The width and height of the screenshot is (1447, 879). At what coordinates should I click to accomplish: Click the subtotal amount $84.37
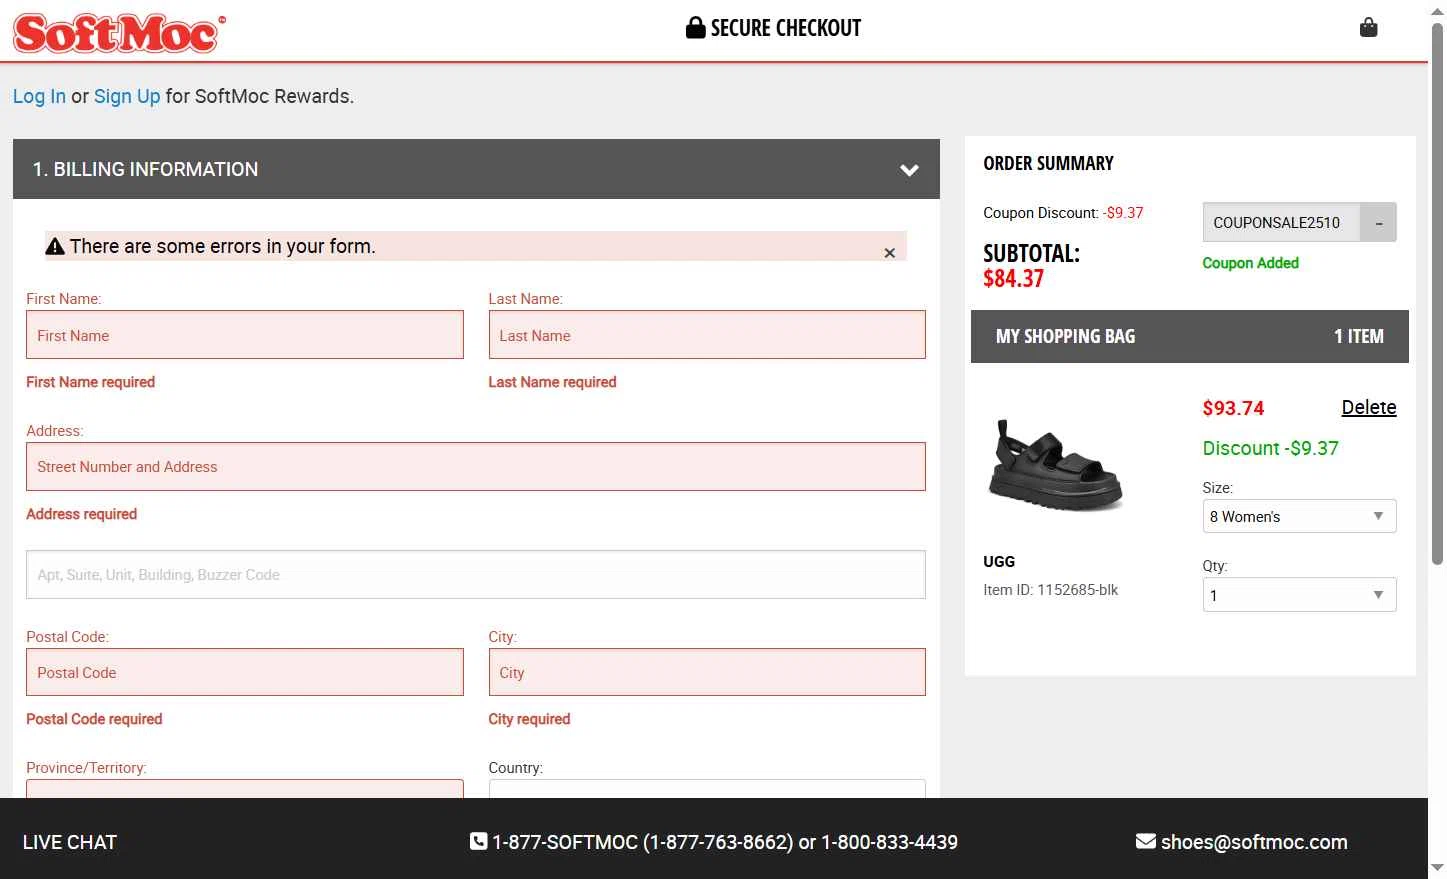tap(1013, 279)
